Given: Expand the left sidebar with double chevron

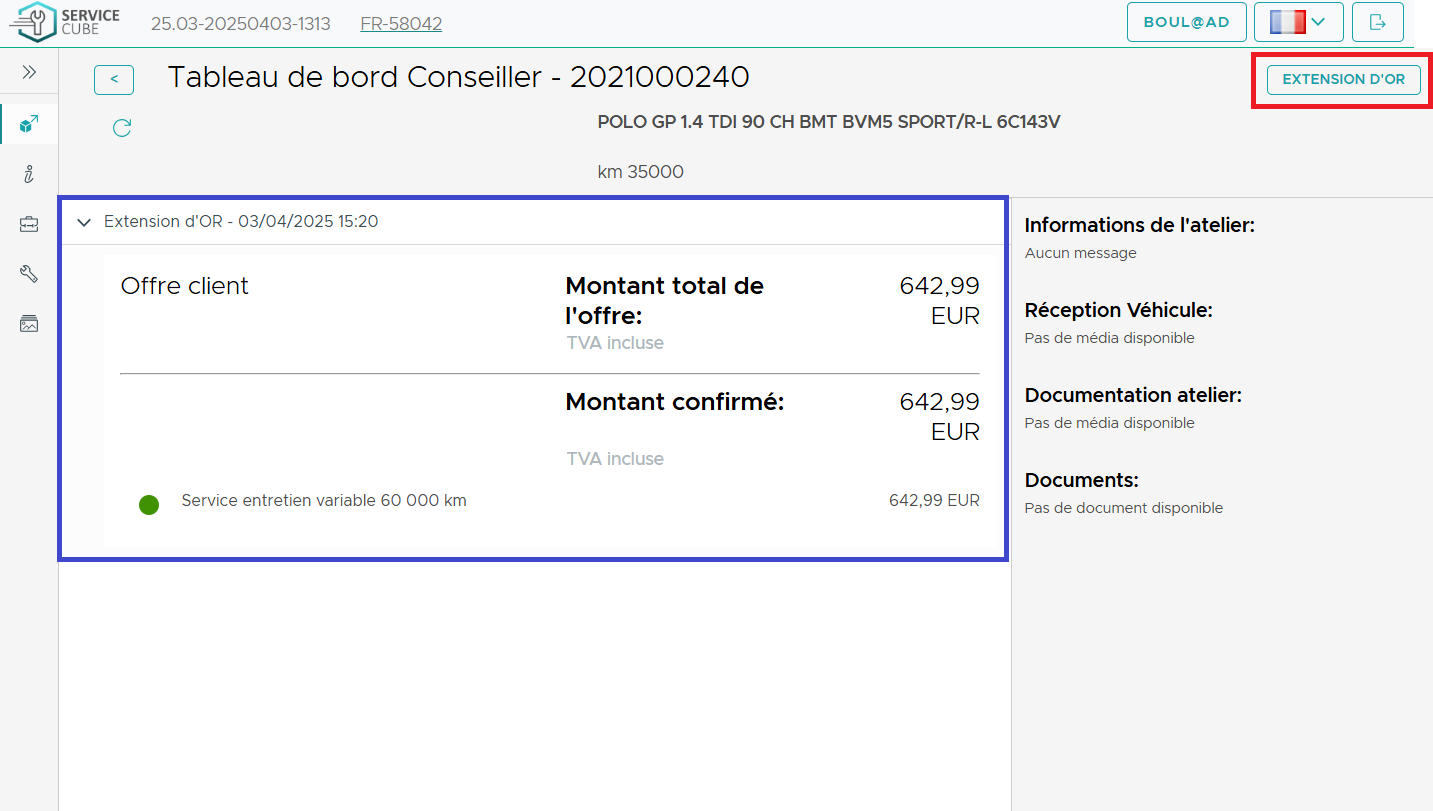Looking at the screenshot, I should coord(29,72).
